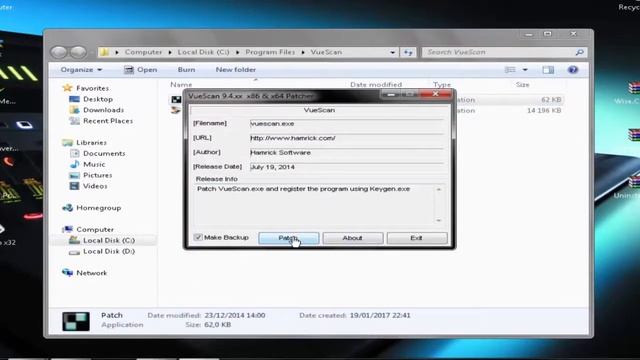Open the About button in patcher

tap(353, 238)
